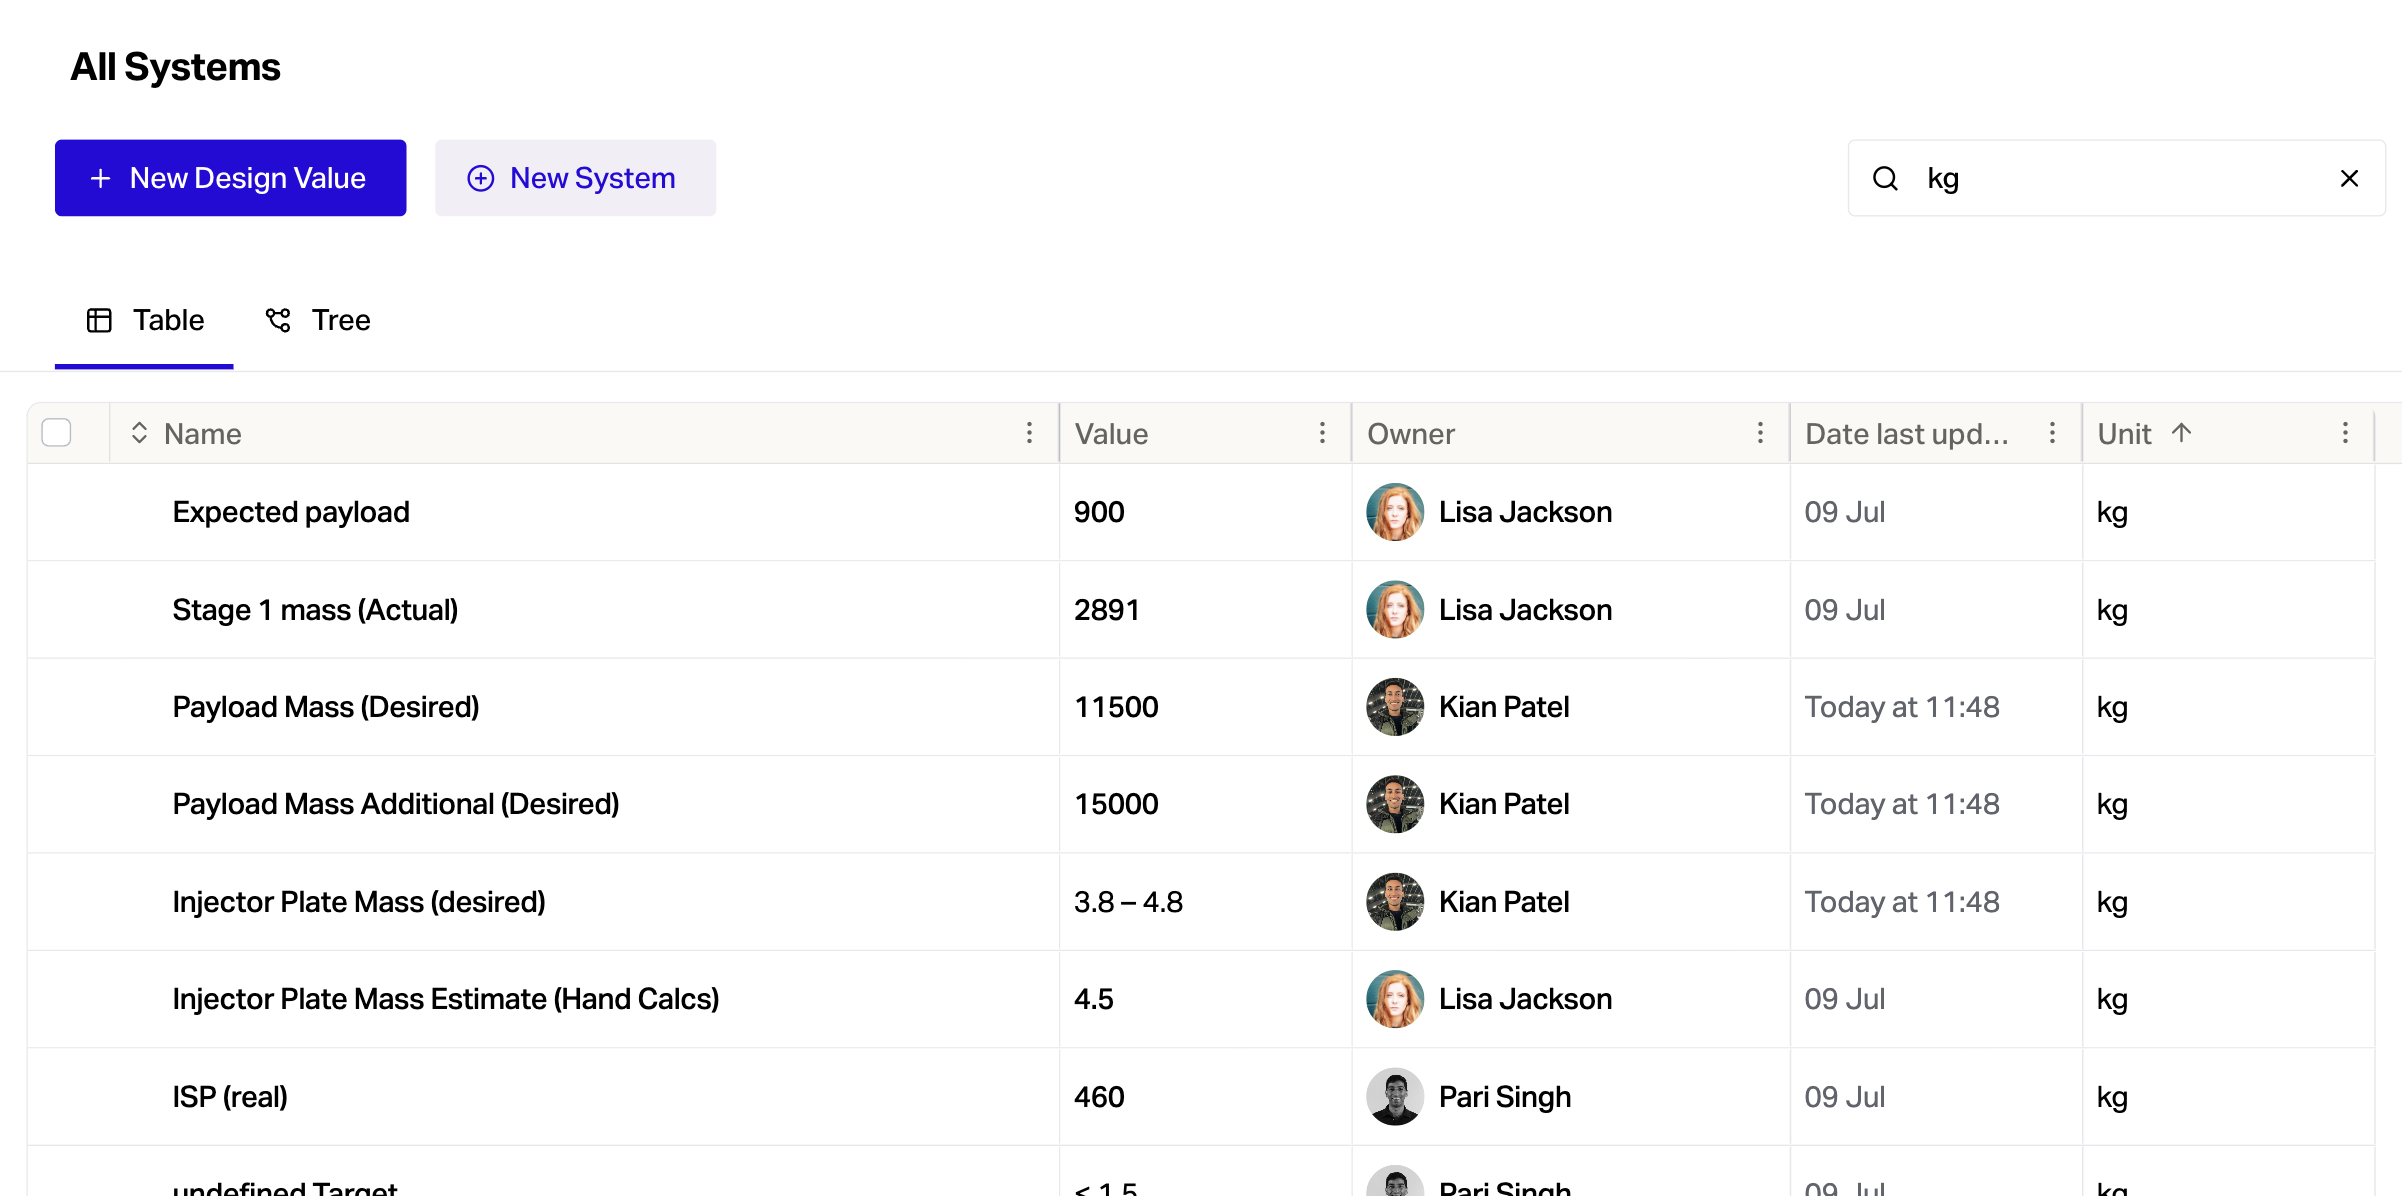Open Value column options menu

click(x=1322, y=433)
